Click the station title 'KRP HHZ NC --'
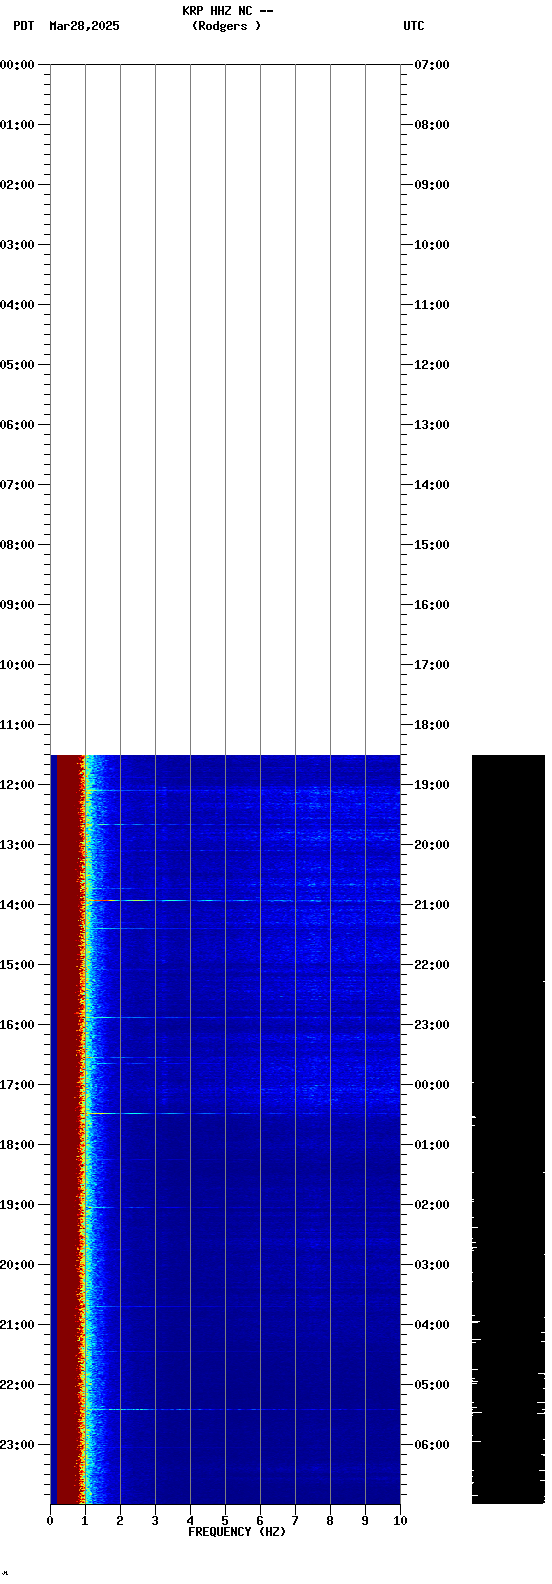 click(227, 11)
